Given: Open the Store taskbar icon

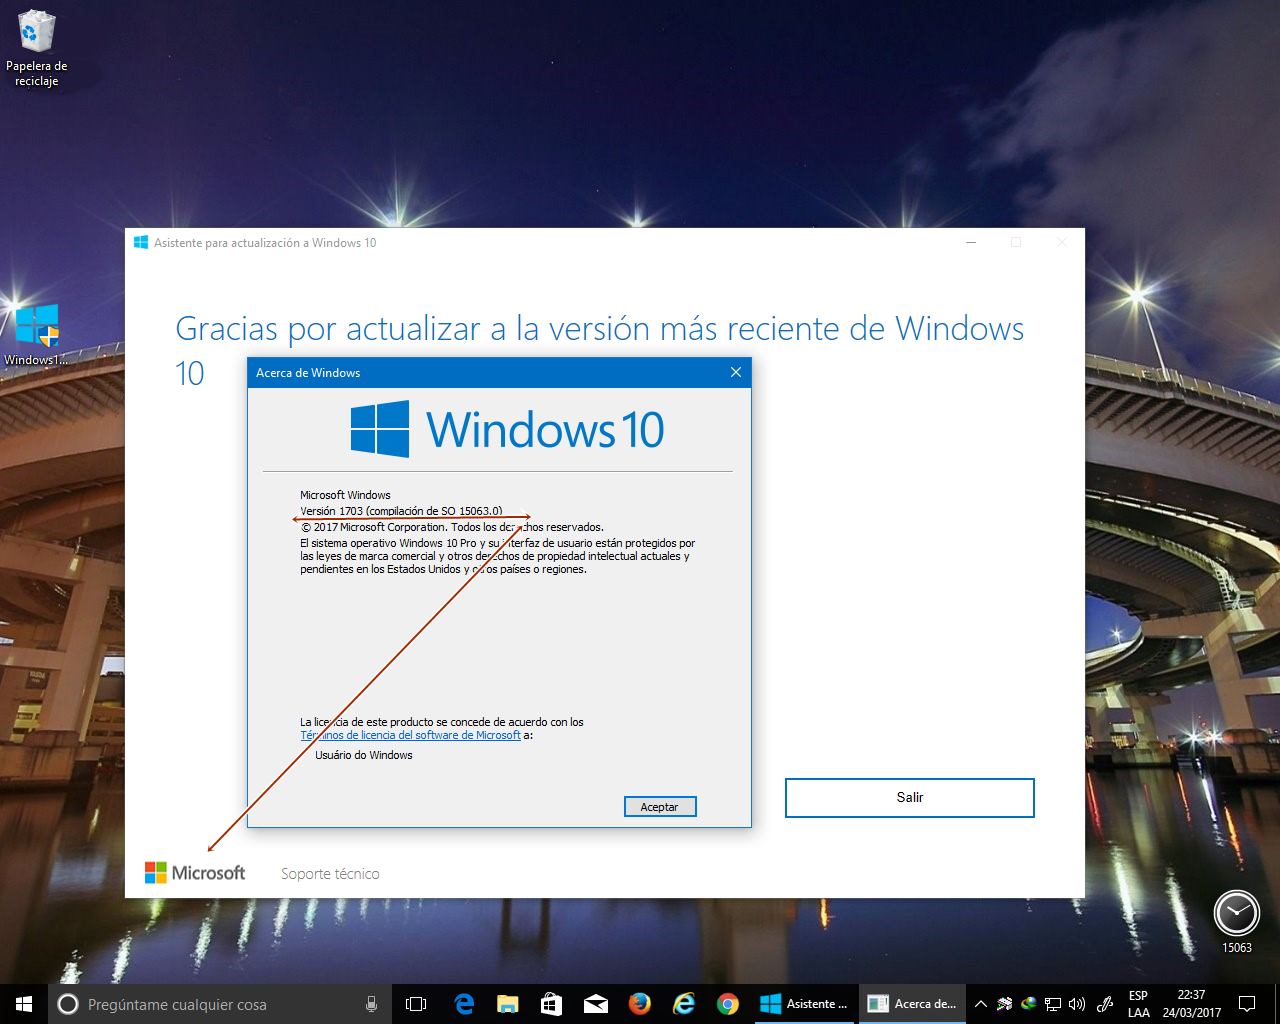Looking at the screenshot, I should click(x=552, y=1004).
